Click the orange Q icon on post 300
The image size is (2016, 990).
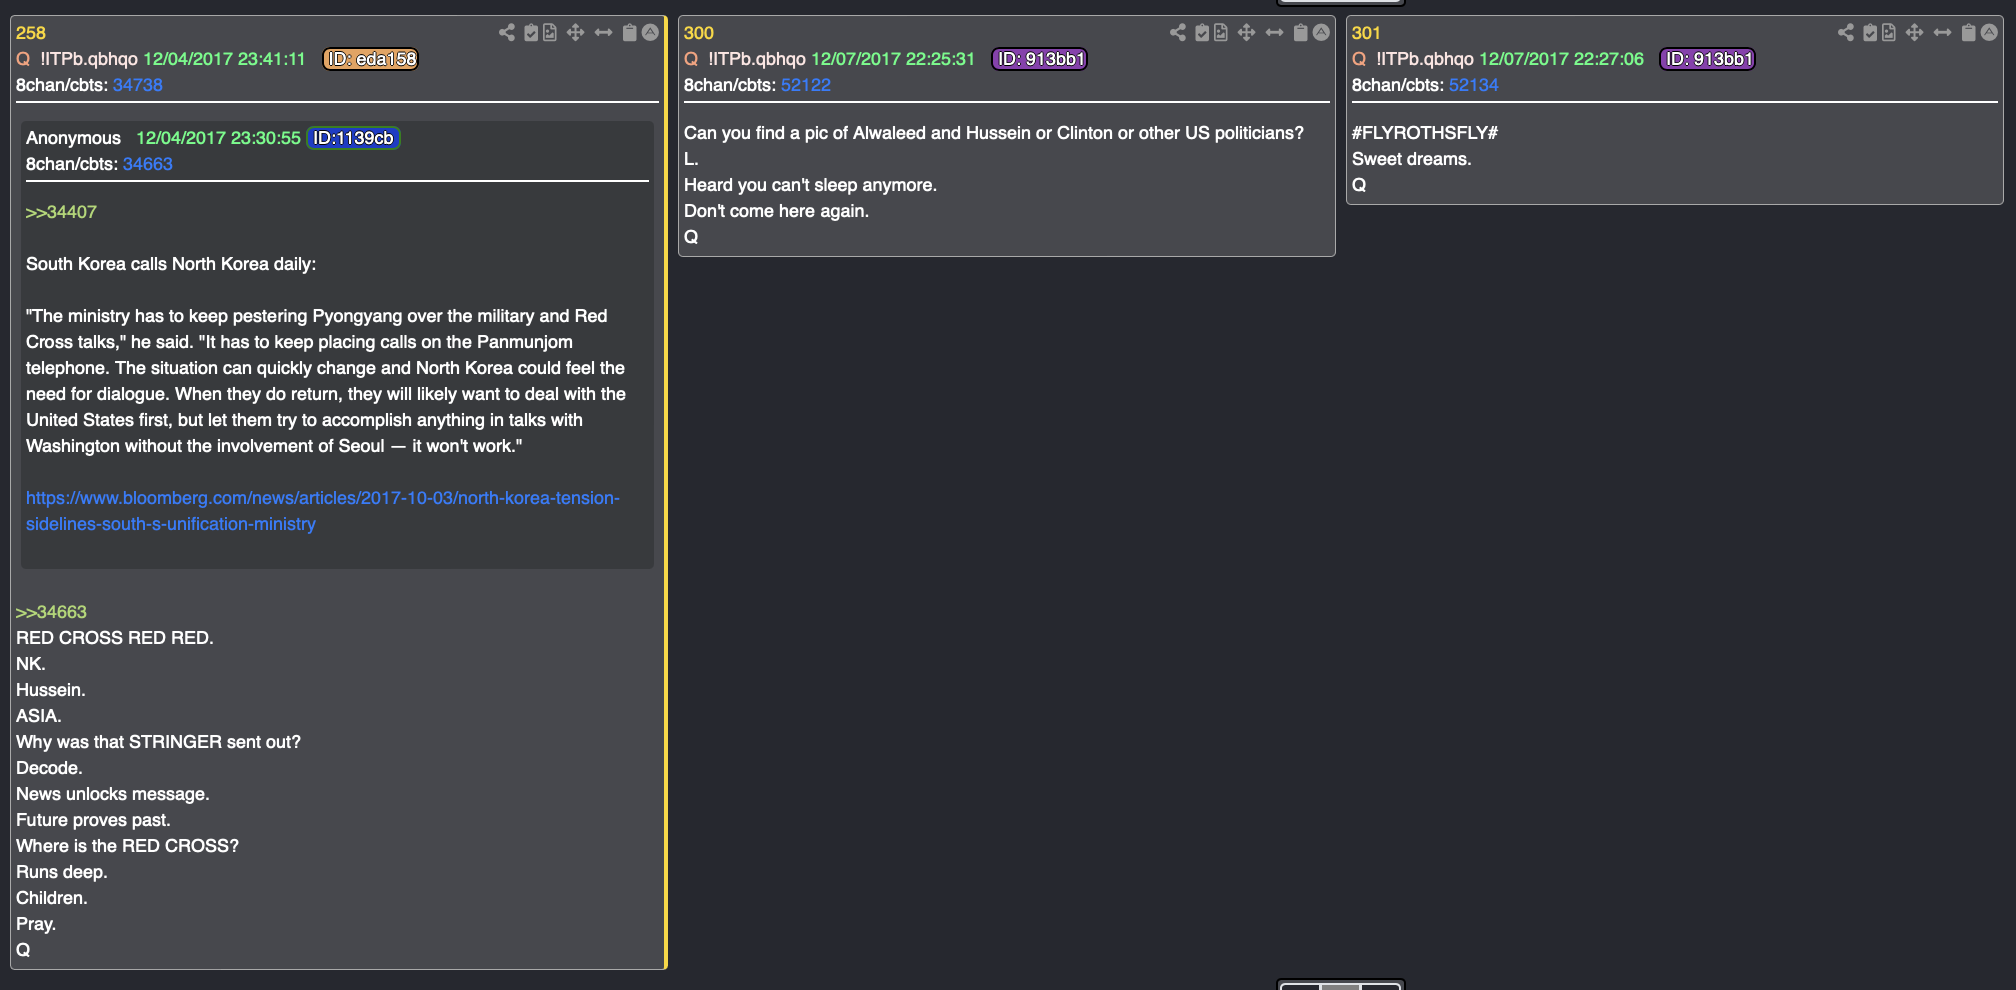click(x=691, y=59)
